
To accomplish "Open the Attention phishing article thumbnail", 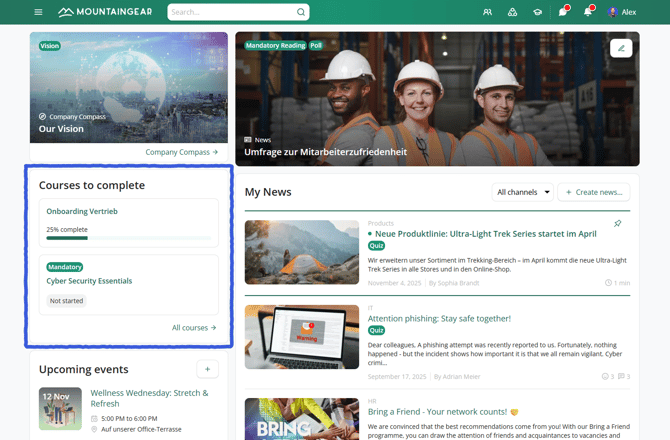I will tap(301, 337).
